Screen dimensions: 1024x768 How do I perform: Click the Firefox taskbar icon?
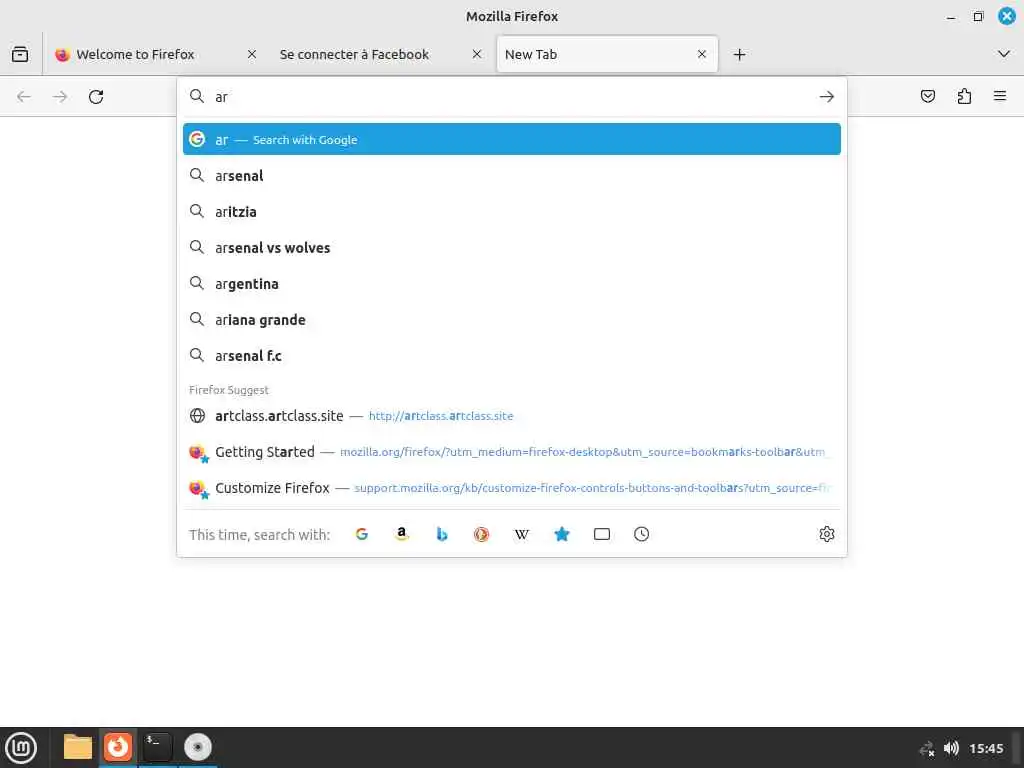(118, 747)
